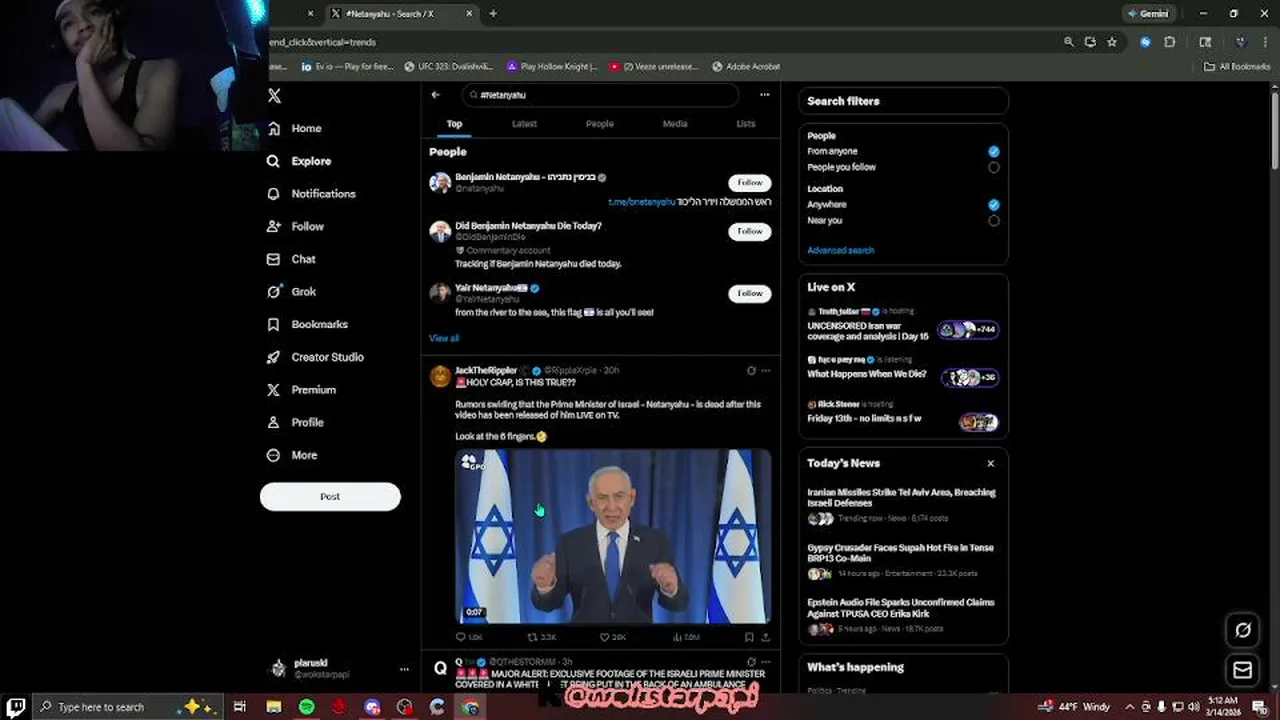The height and width of the screenshot is (720, 1280).
Task: Follow 'Did Benjamin Netanyahu Die Today?' account
Action: click(x=750, y=231)
